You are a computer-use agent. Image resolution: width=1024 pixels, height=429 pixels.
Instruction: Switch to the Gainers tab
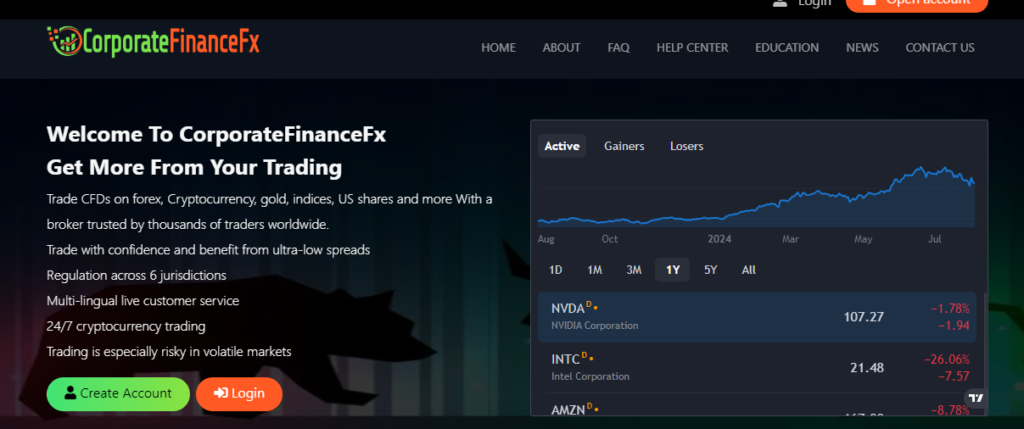click(624, 146)
